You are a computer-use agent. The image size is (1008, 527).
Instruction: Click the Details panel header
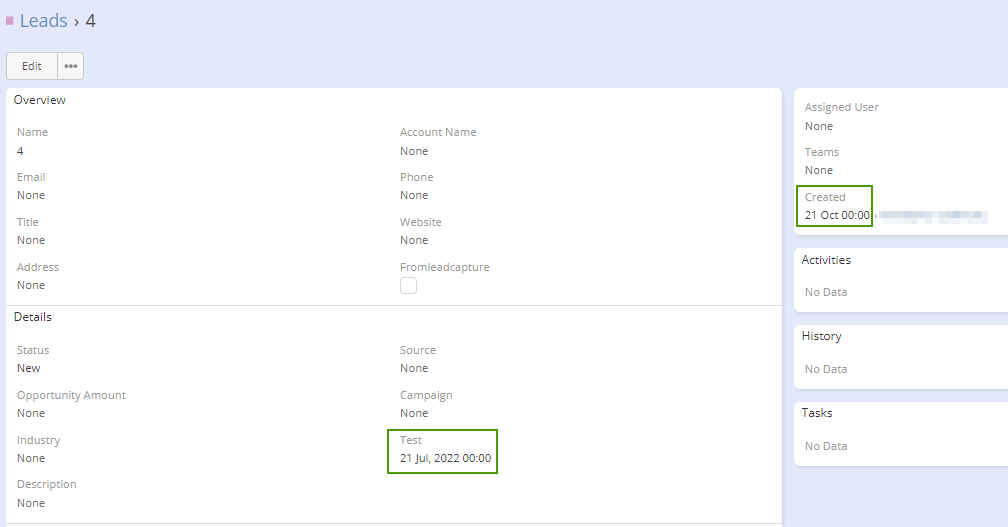point(33,317)
